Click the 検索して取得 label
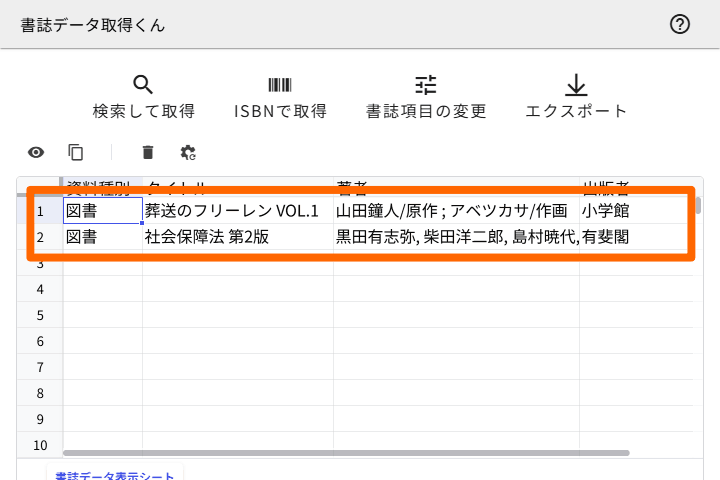 click(143, 111)
